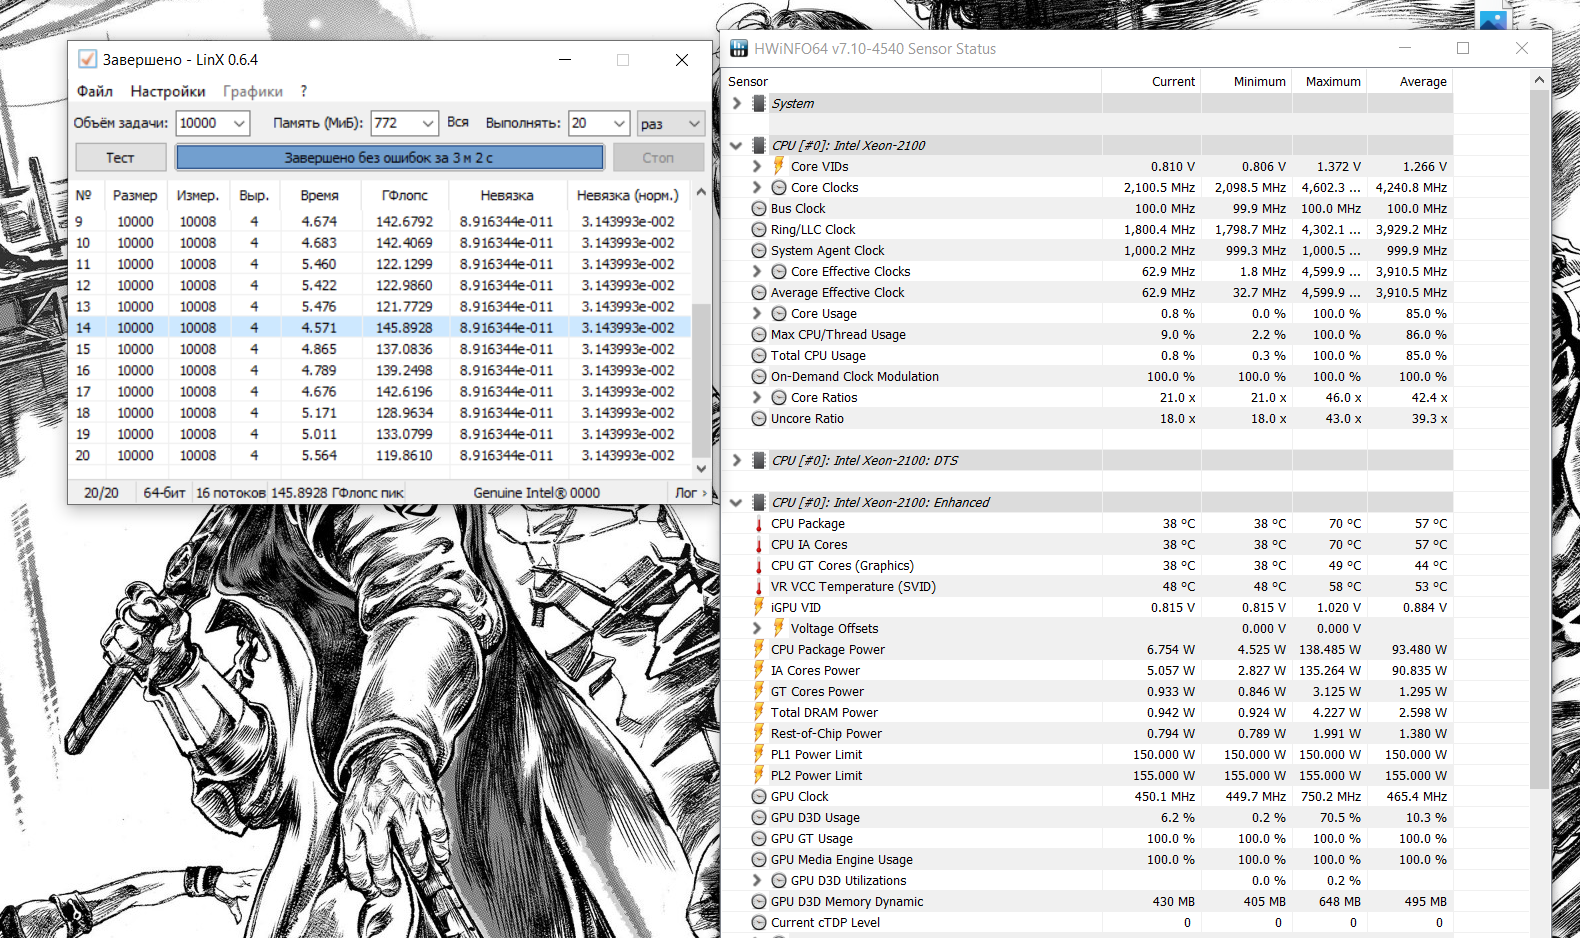Select the Total CPU Usage sensor icon
1580x938 pixels.
pos(759,355)
